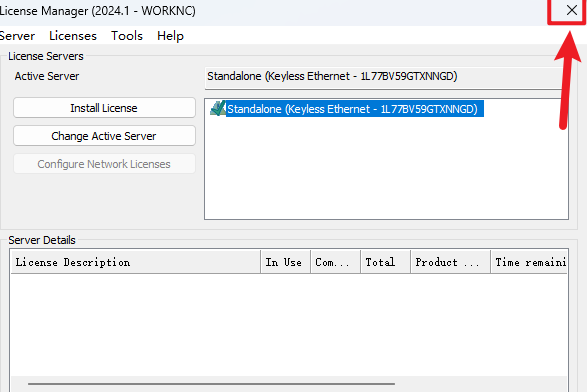The height and width of the screenshot is (392, 587).
Task: Click the Com... column header
Action: (x=335, y=262)
